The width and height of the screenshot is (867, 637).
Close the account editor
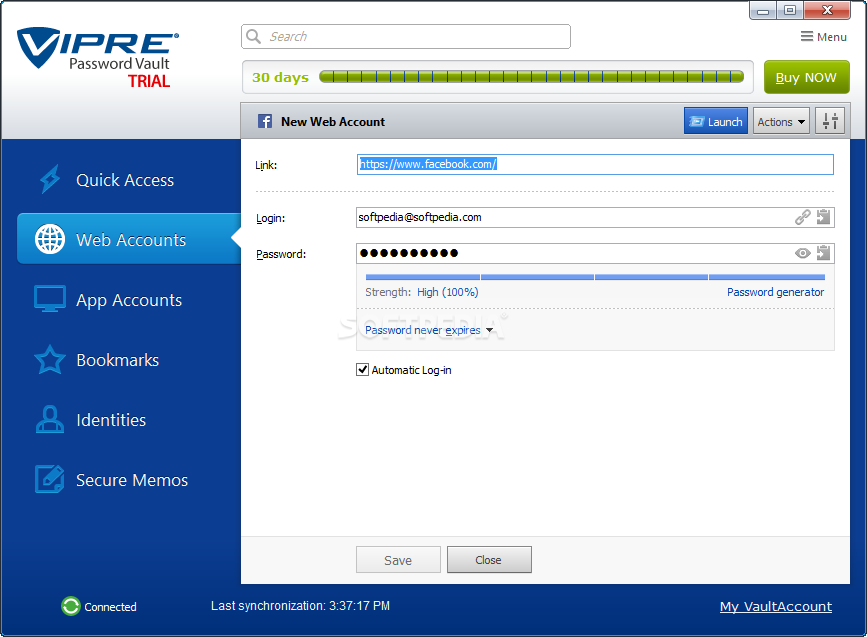489,560
